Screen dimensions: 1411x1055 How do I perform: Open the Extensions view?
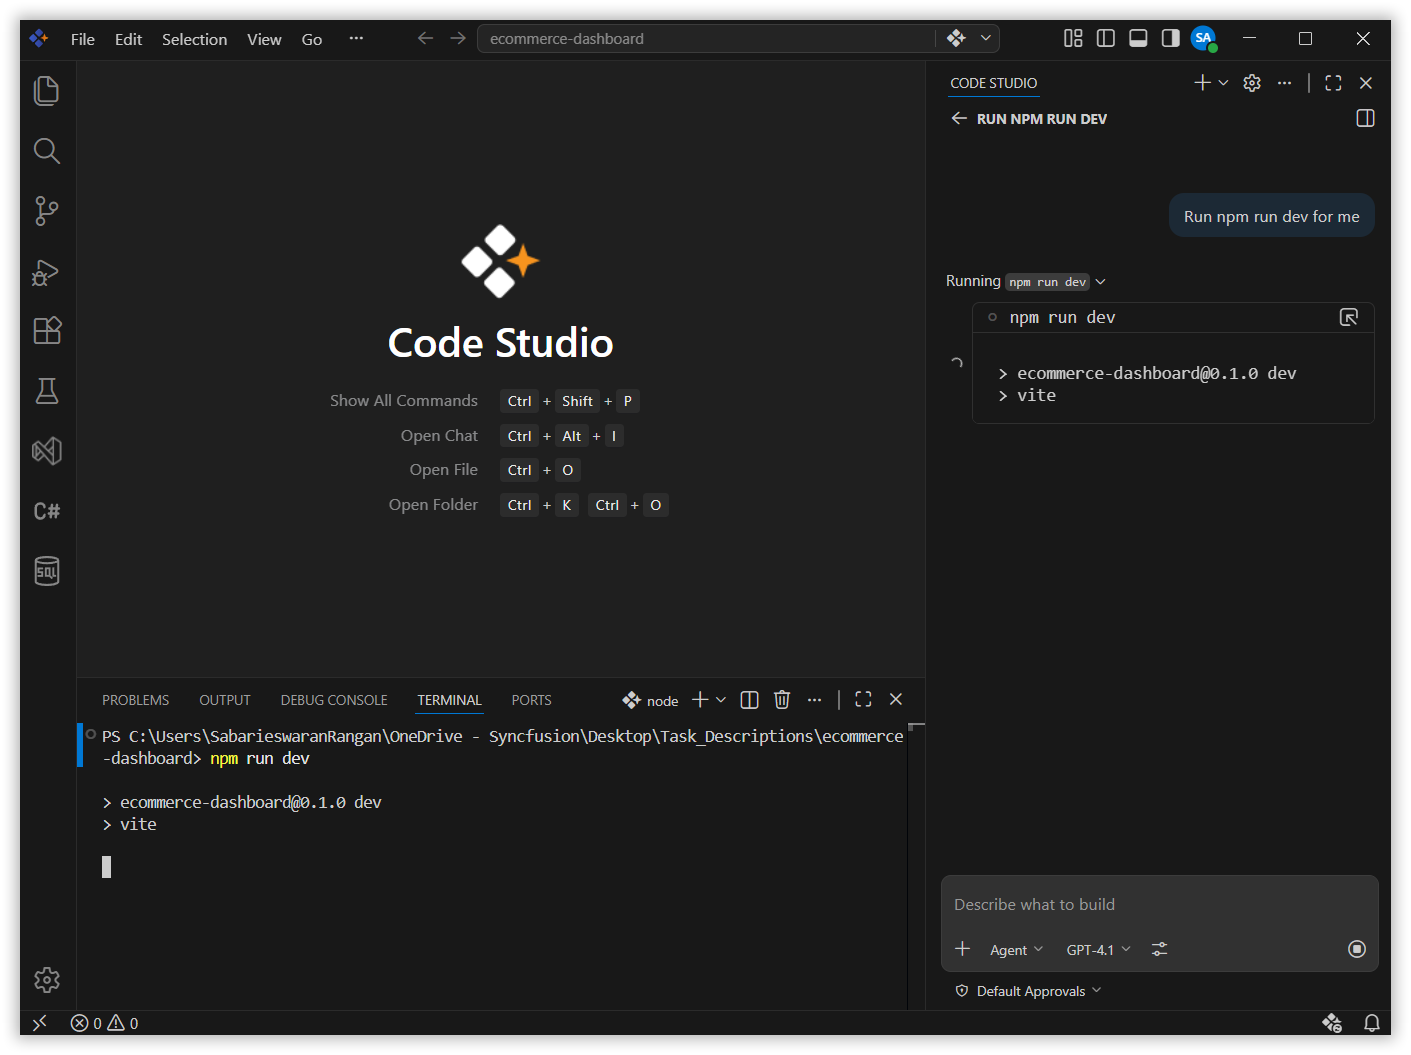click(x=47, y=331)
